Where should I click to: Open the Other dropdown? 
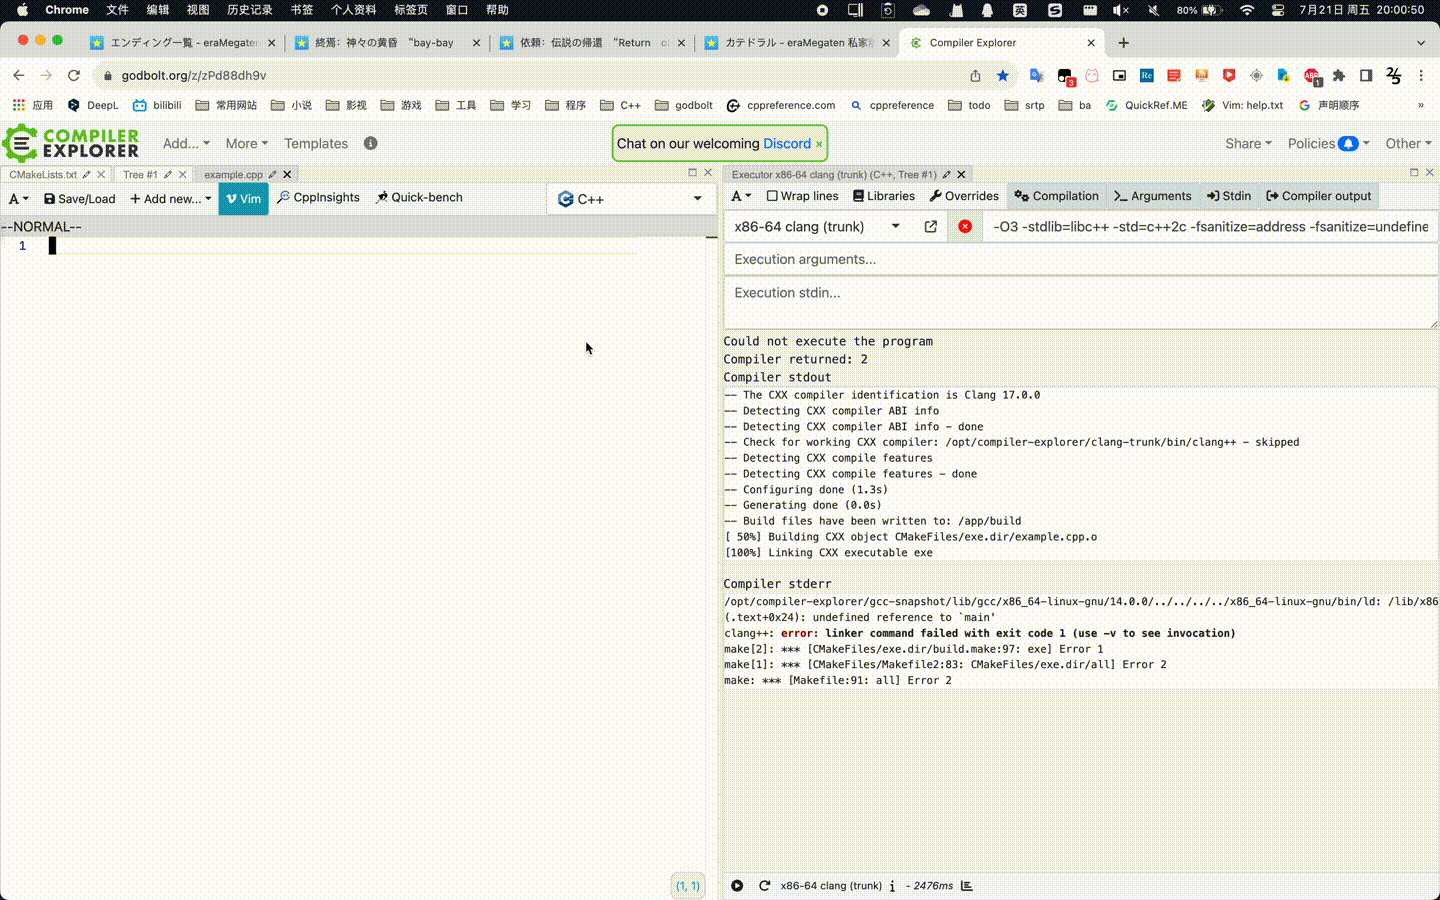click(x=1408, y=143)
